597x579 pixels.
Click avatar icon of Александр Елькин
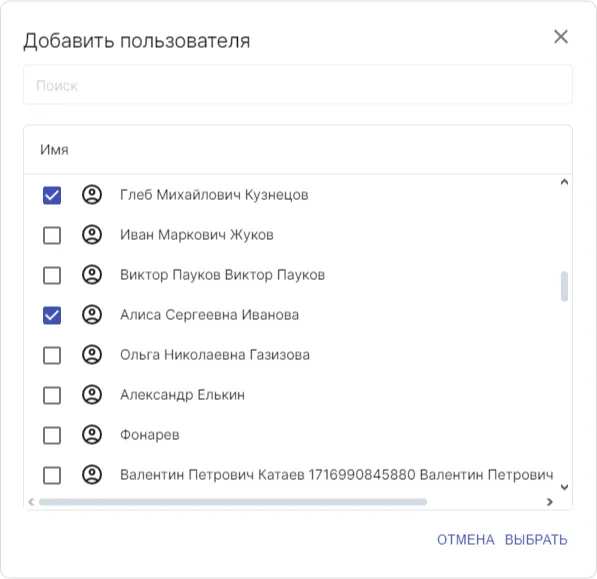pyautogui.click(x=92, y=394)
